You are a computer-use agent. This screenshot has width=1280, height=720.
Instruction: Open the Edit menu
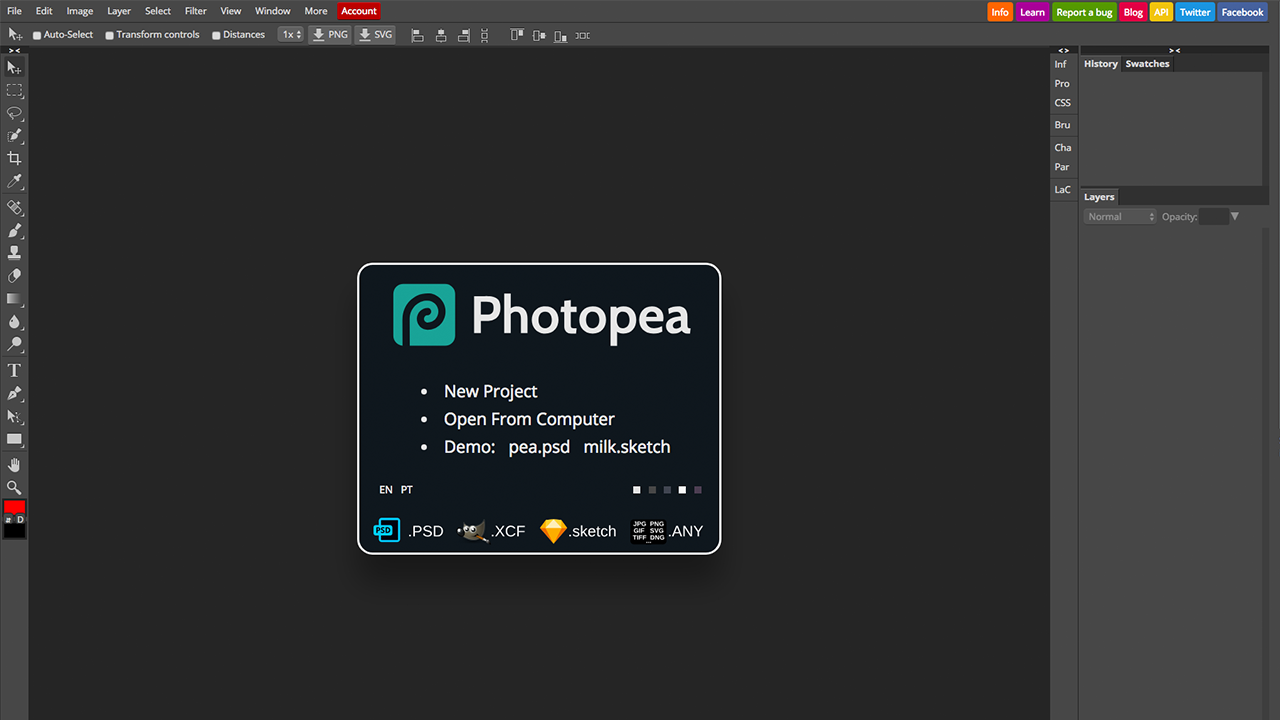coord(44,11)
